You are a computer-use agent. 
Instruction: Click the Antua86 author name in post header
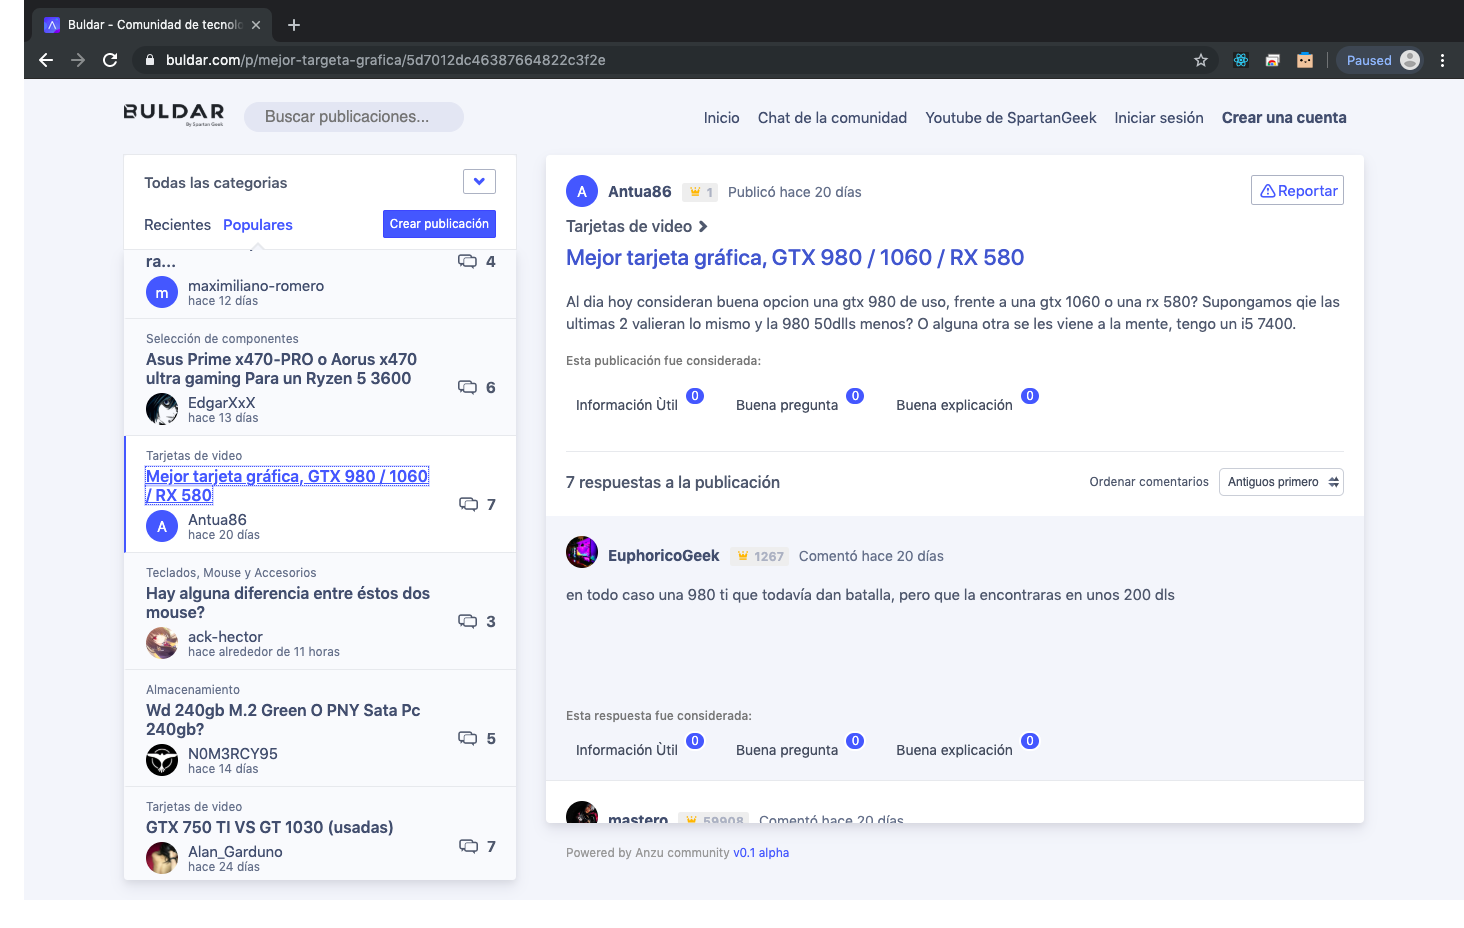[x=640, y=191]
